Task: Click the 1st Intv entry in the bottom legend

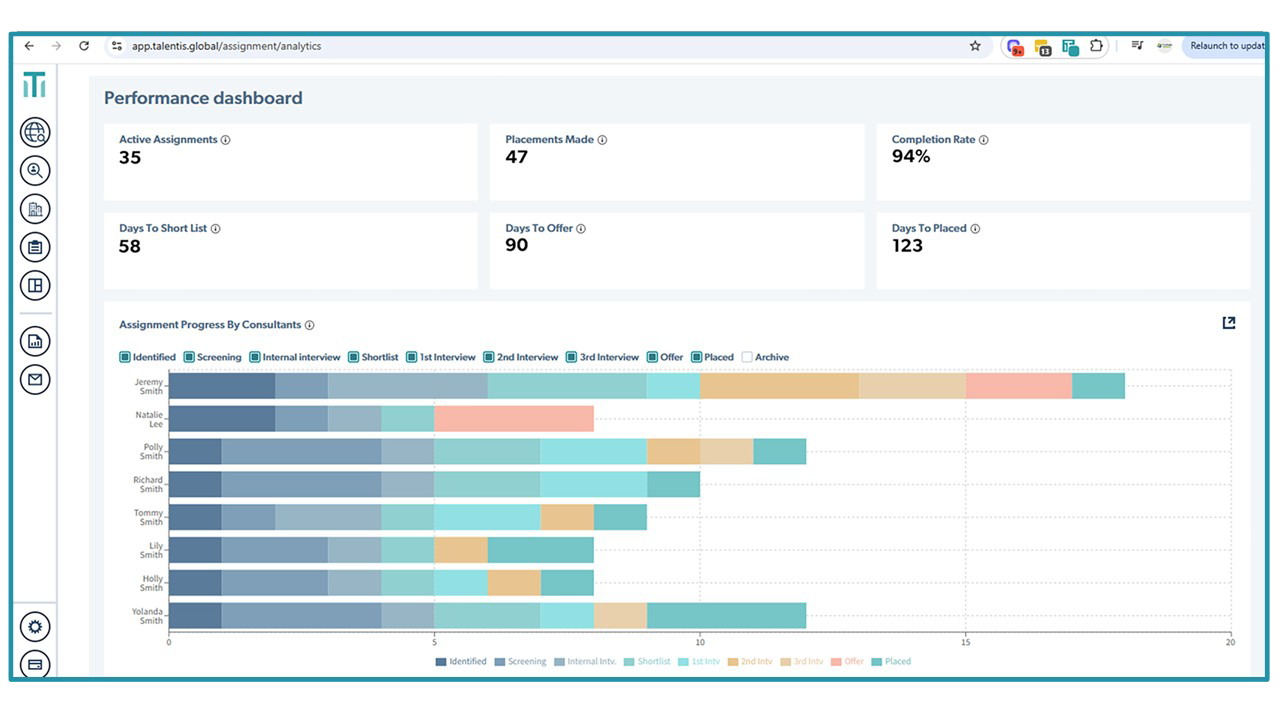Action: click(x=699, y=662)
